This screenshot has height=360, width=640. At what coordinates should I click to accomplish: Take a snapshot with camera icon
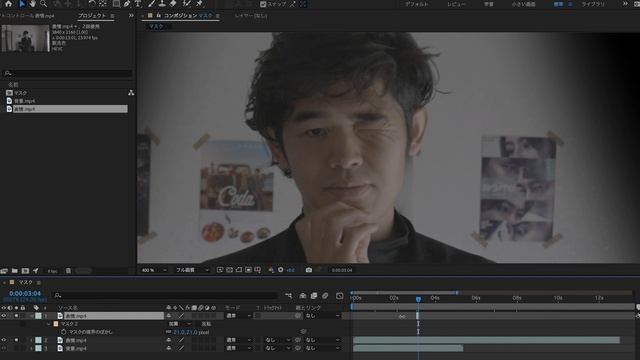click(309, 270)
